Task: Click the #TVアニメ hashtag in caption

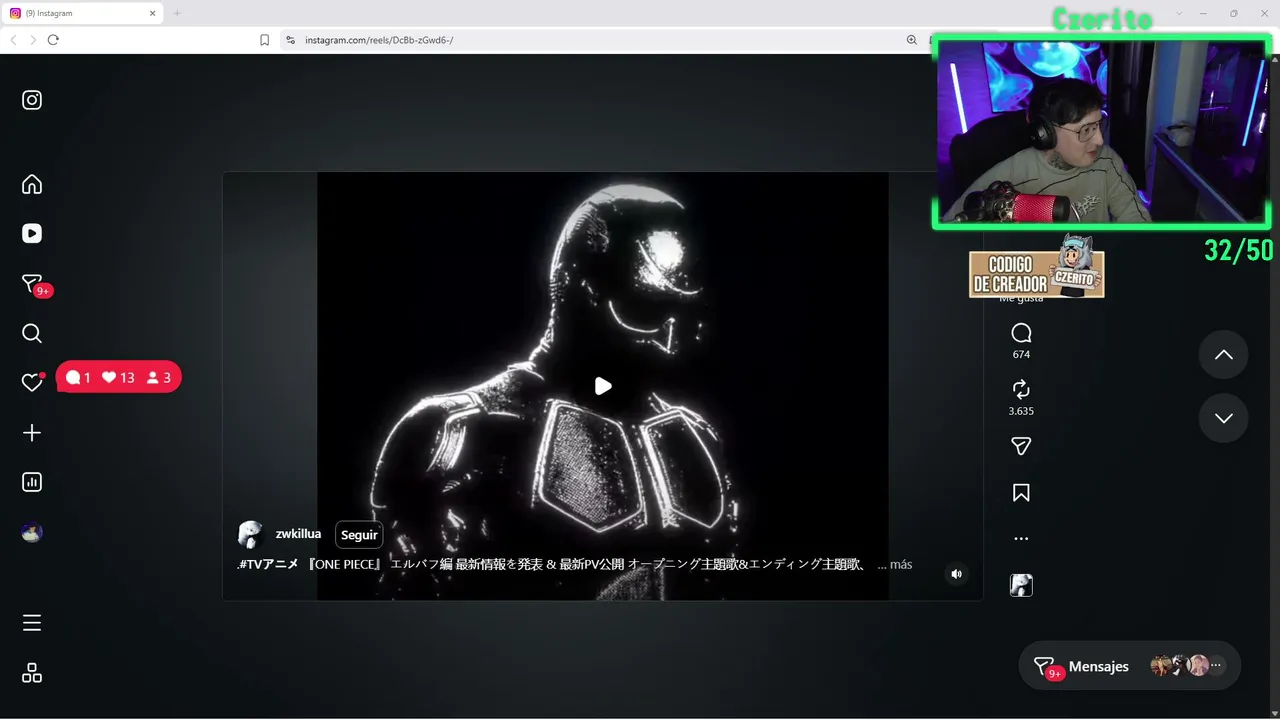Action: coord(269,564)
